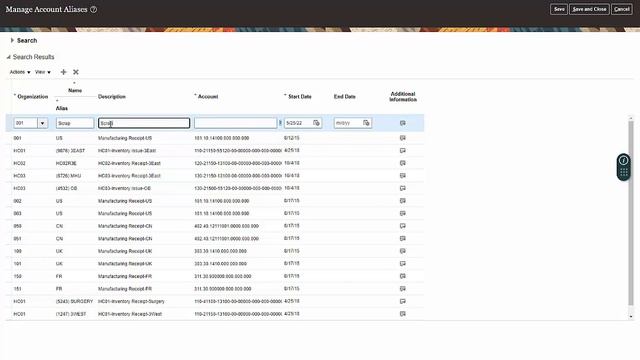Click the empty Account input field
The height and width of the screenshot is (360, 640).
coord(236,123)
